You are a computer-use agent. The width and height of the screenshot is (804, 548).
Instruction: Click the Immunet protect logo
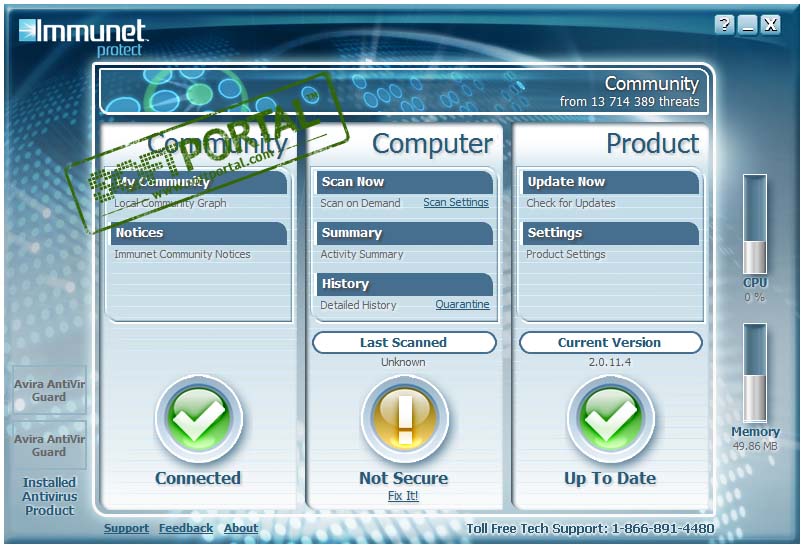click(83, 37)
